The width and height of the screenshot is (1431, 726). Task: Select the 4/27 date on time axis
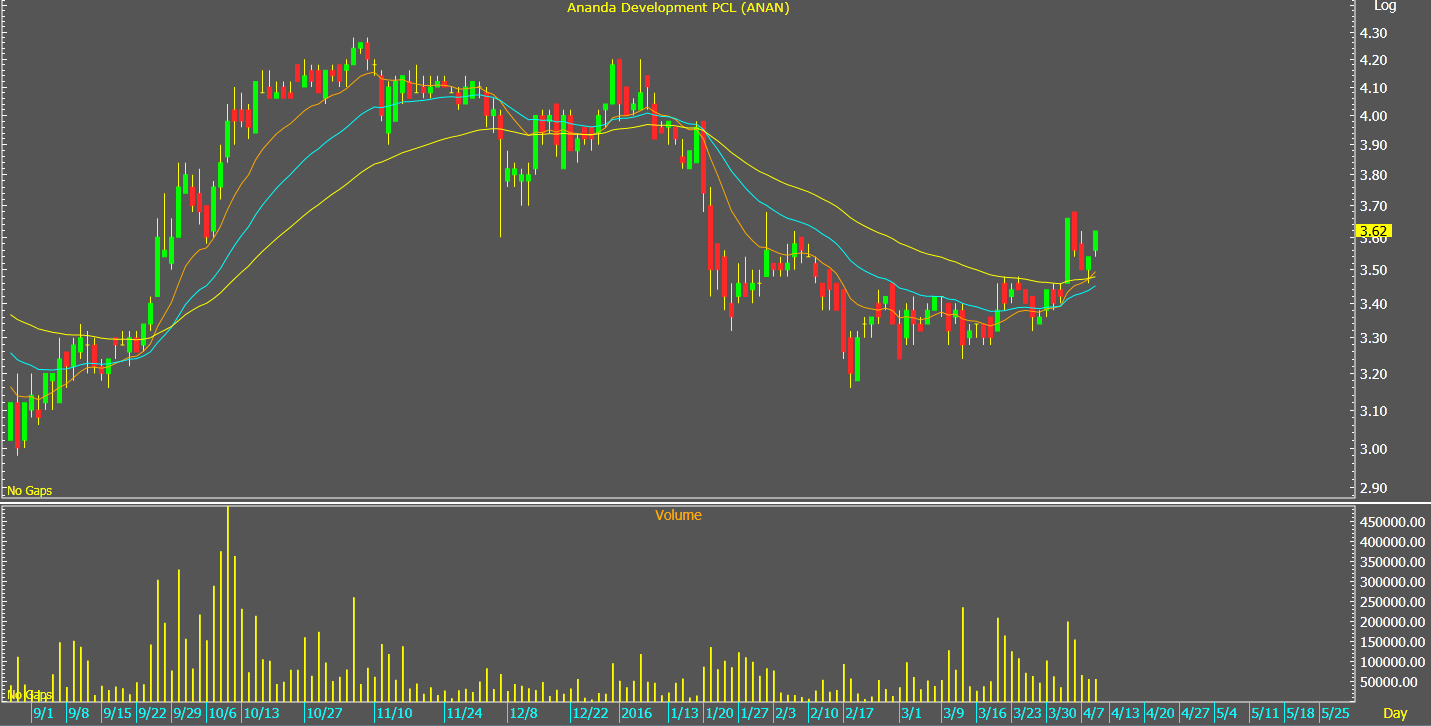tap(1195, 714)
